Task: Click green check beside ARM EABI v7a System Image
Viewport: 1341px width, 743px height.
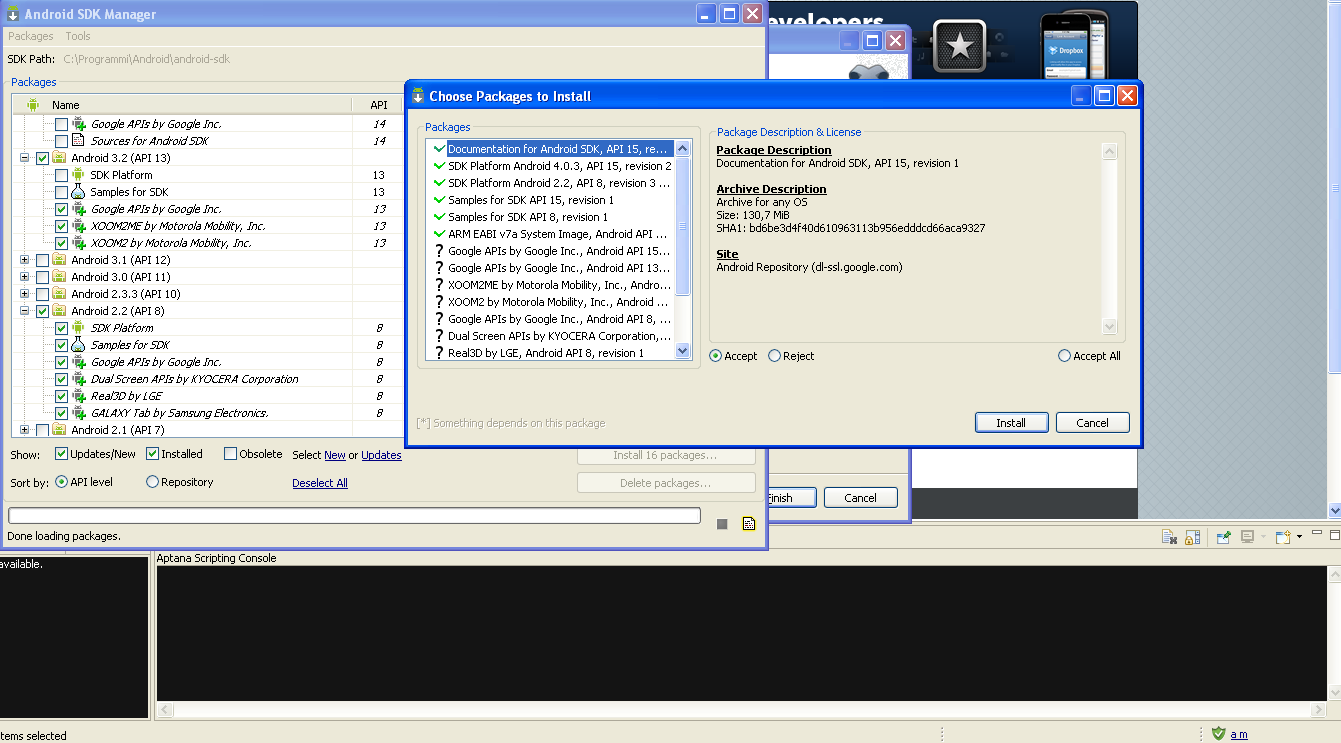Action: [x=439, y=234]
